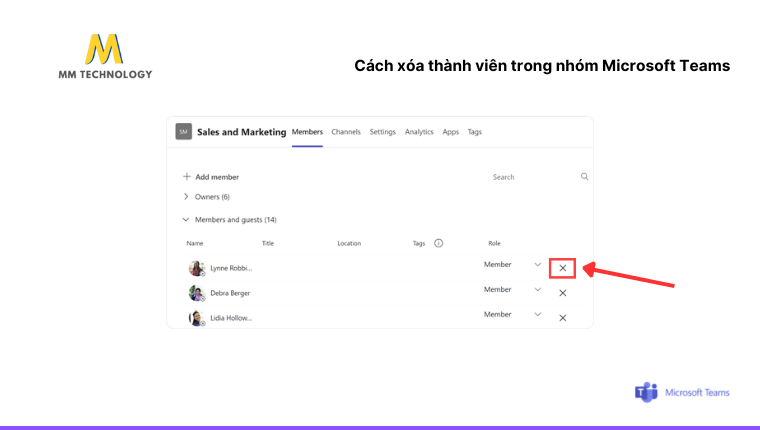The width and height of the screenshot is (760, 430).
Task: Click the SM team avatar icon
Action: pos(184,131)
